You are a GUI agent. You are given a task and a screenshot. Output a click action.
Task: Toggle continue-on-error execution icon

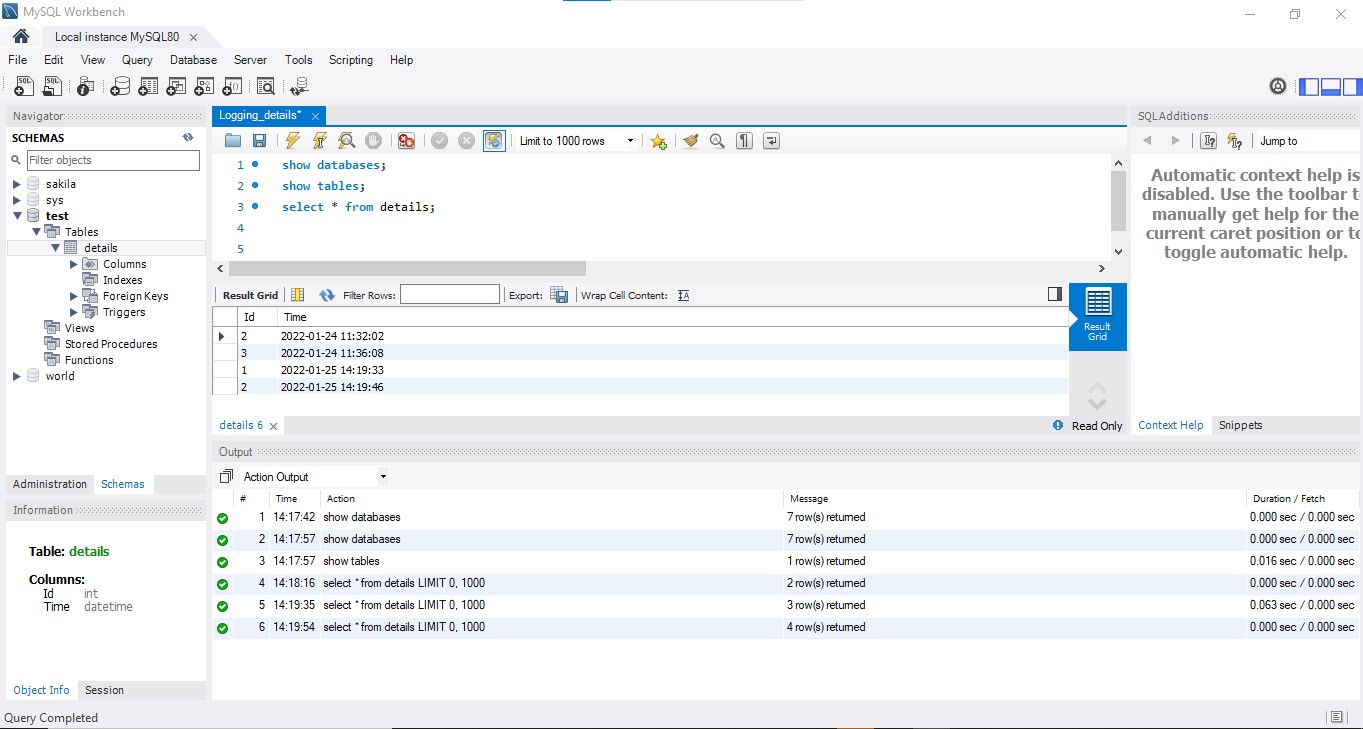tap(406, 141)
